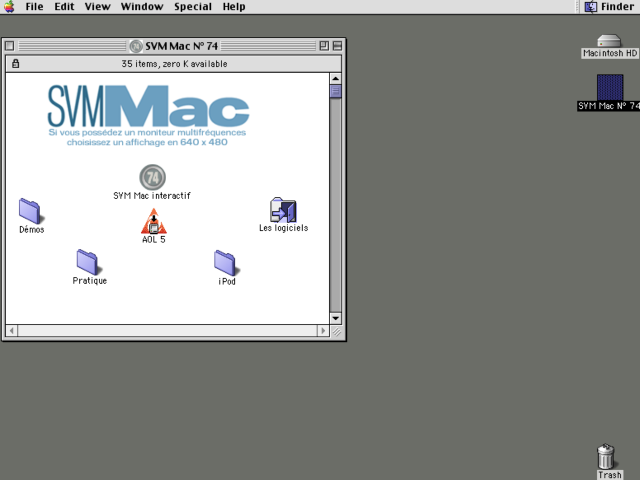Viewport: 640px width, 480px height.
Task: Click the '35 items, zero K available' text
Action: pyautogui.click(x=174, y=64)
